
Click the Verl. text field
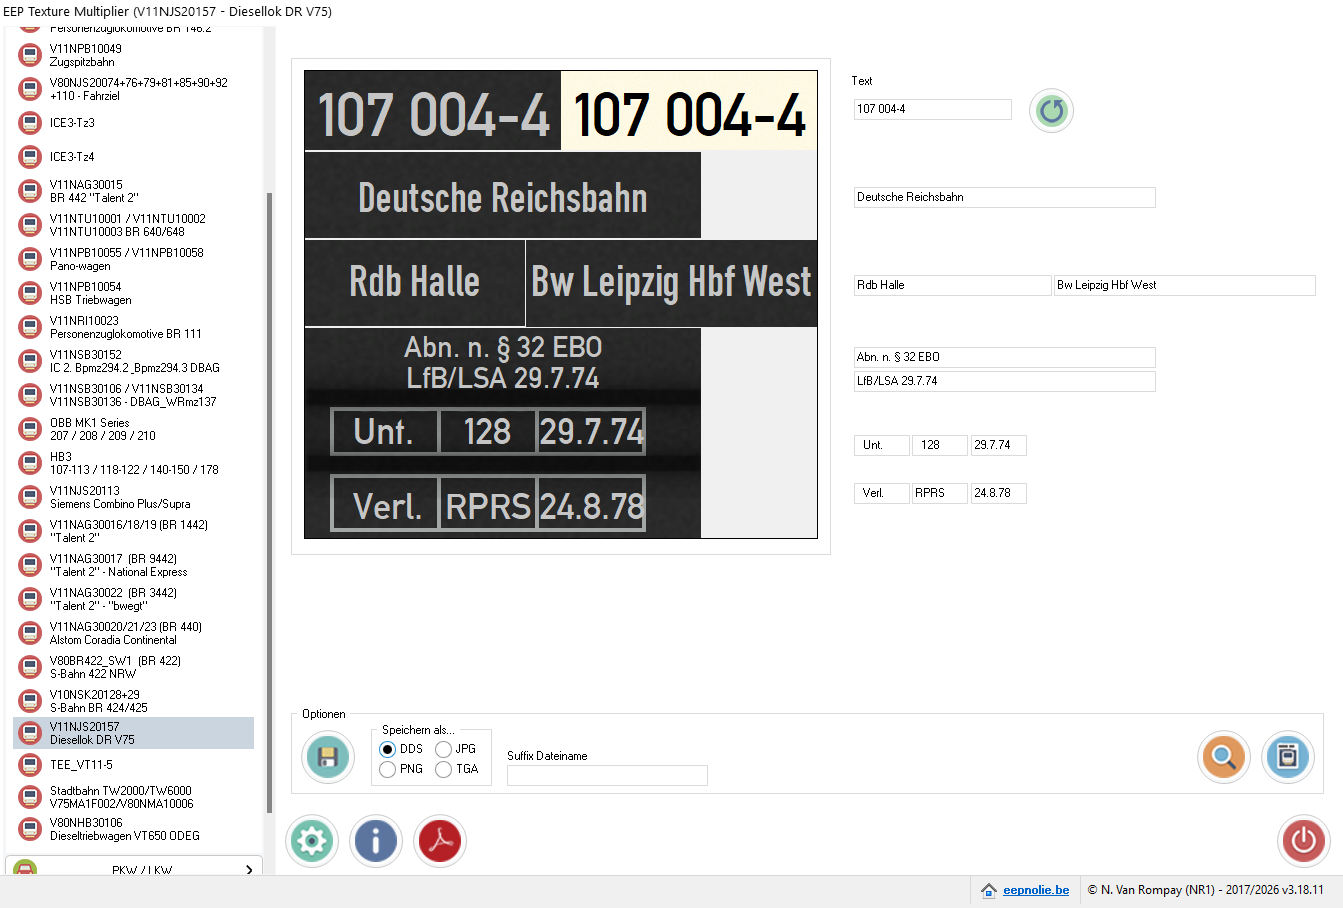click(x=882, y=493)
